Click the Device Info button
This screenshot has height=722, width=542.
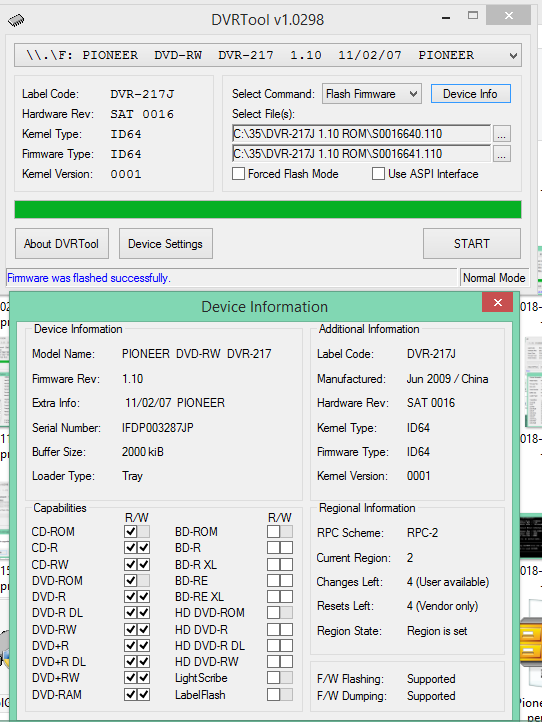470,94
